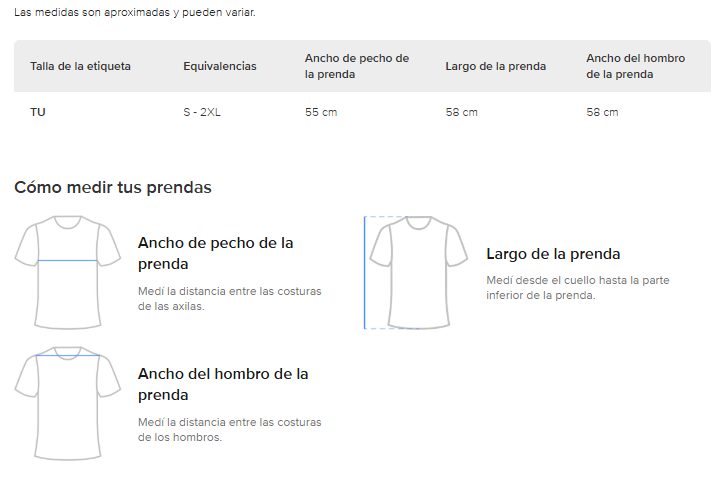Screen dimensions: 728x481
Task: Click the garment length t-shirt illustration
Action: pyautogui.click(x=416, y=273)
